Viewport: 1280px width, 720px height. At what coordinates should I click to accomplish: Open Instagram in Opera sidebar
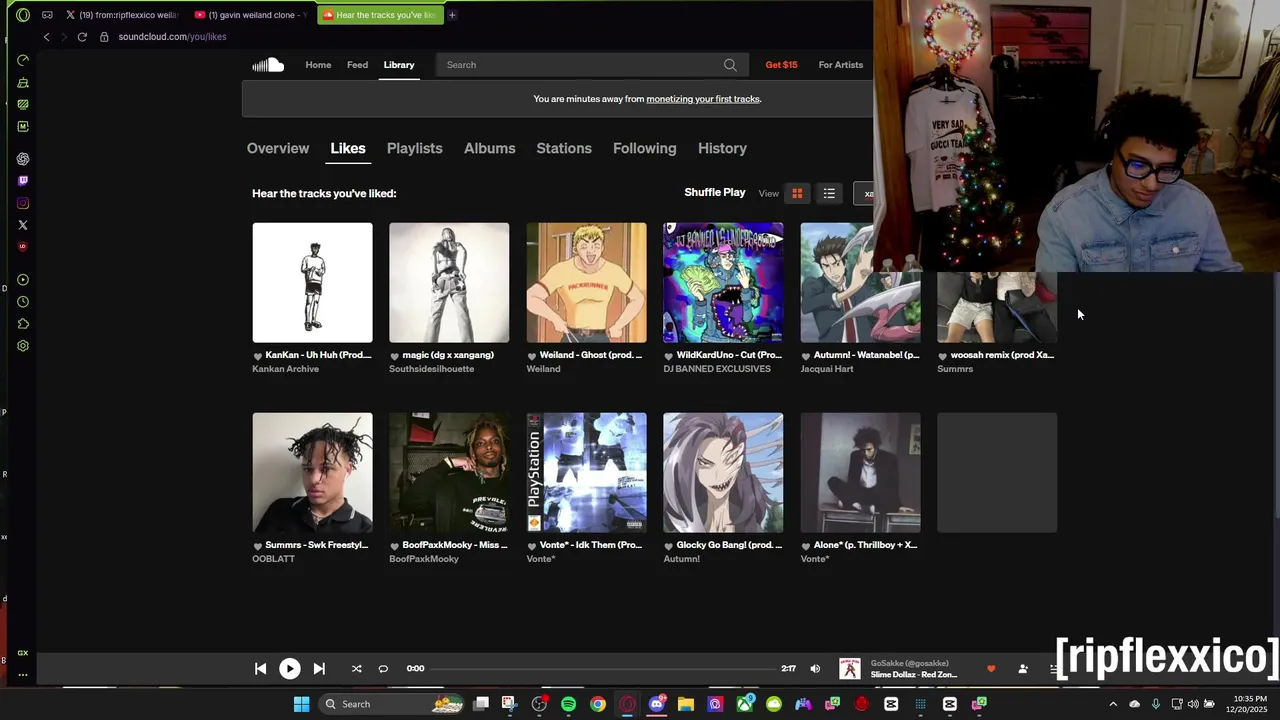23,203
